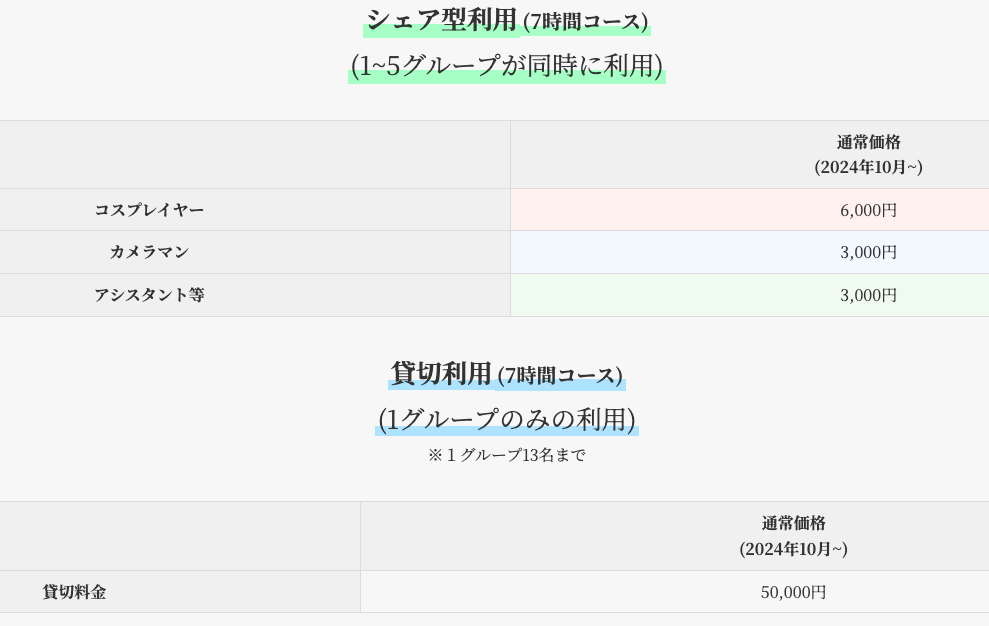Click the アシスタント等 3,000円 price cell

click(749, 295)
